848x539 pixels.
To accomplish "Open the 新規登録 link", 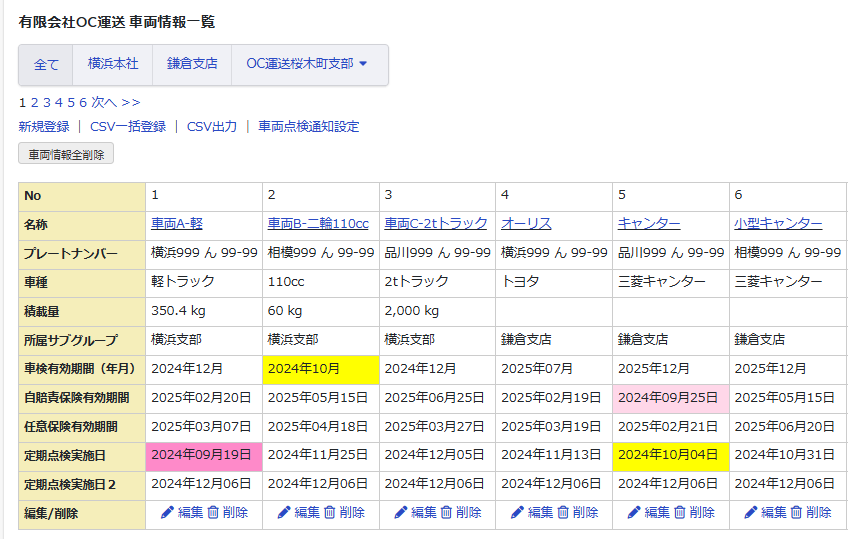I will click(44, 127).
